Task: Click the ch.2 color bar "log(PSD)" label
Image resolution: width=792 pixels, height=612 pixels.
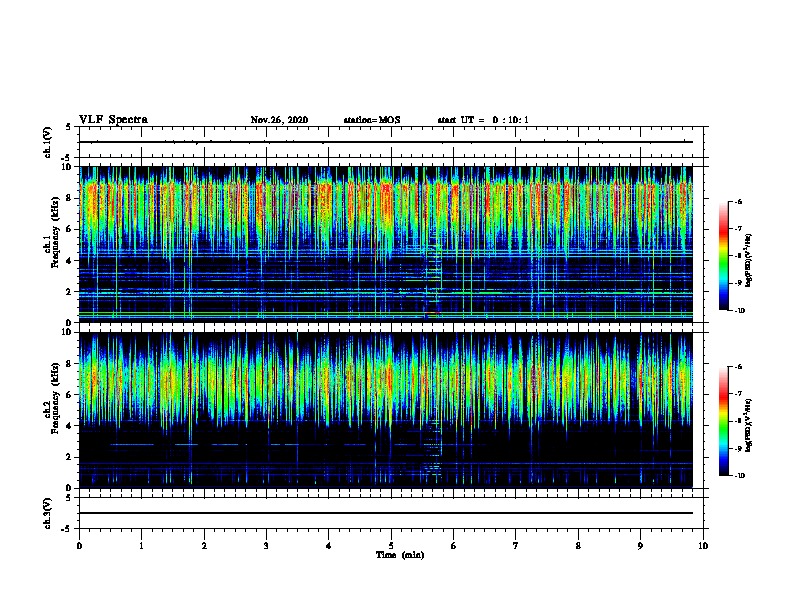Action: (749, 425)
